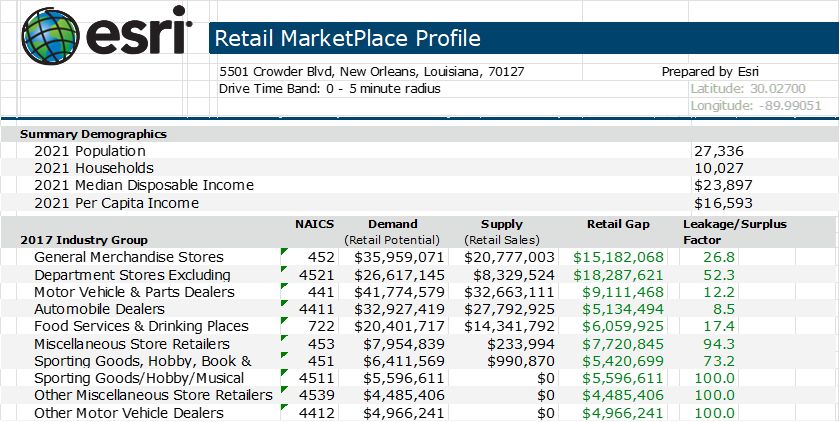Image resolution: width=840 pixels, height=422 pixels.
Task: Click leakage factor 12.2
Action: [719, 292]
